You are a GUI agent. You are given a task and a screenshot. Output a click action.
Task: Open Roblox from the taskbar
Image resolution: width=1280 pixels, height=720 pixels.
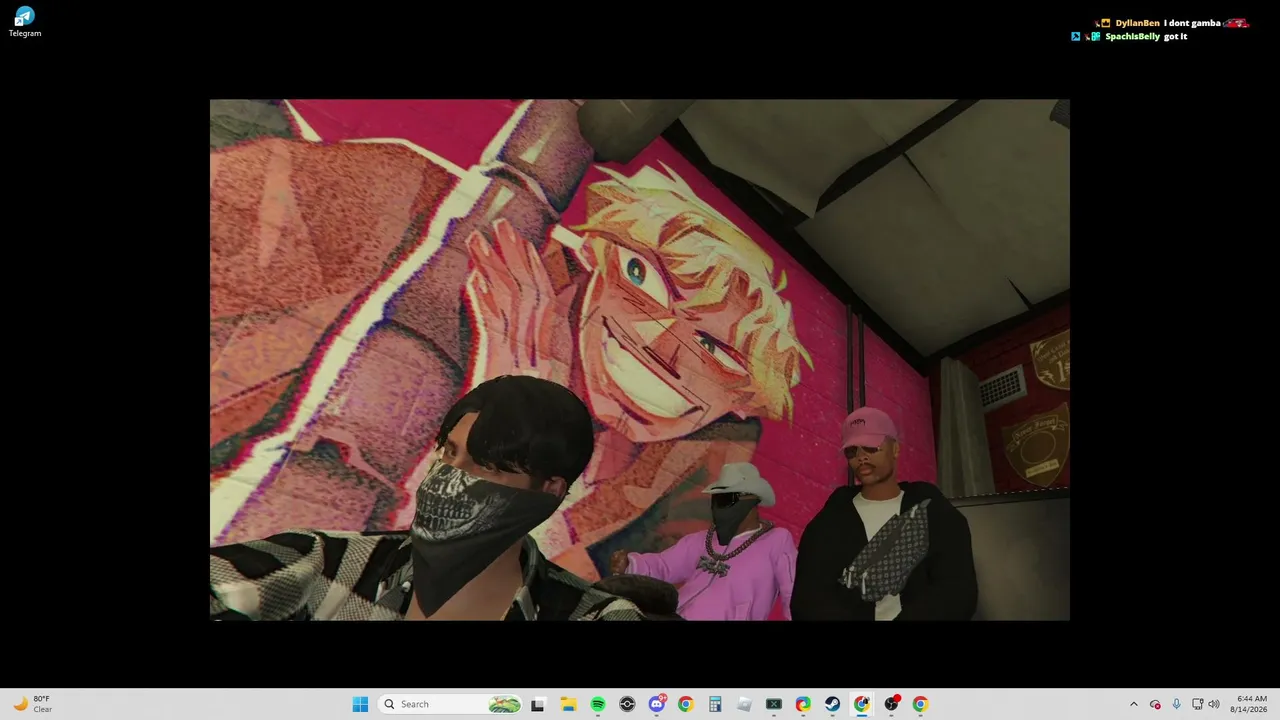click(744, 704)
